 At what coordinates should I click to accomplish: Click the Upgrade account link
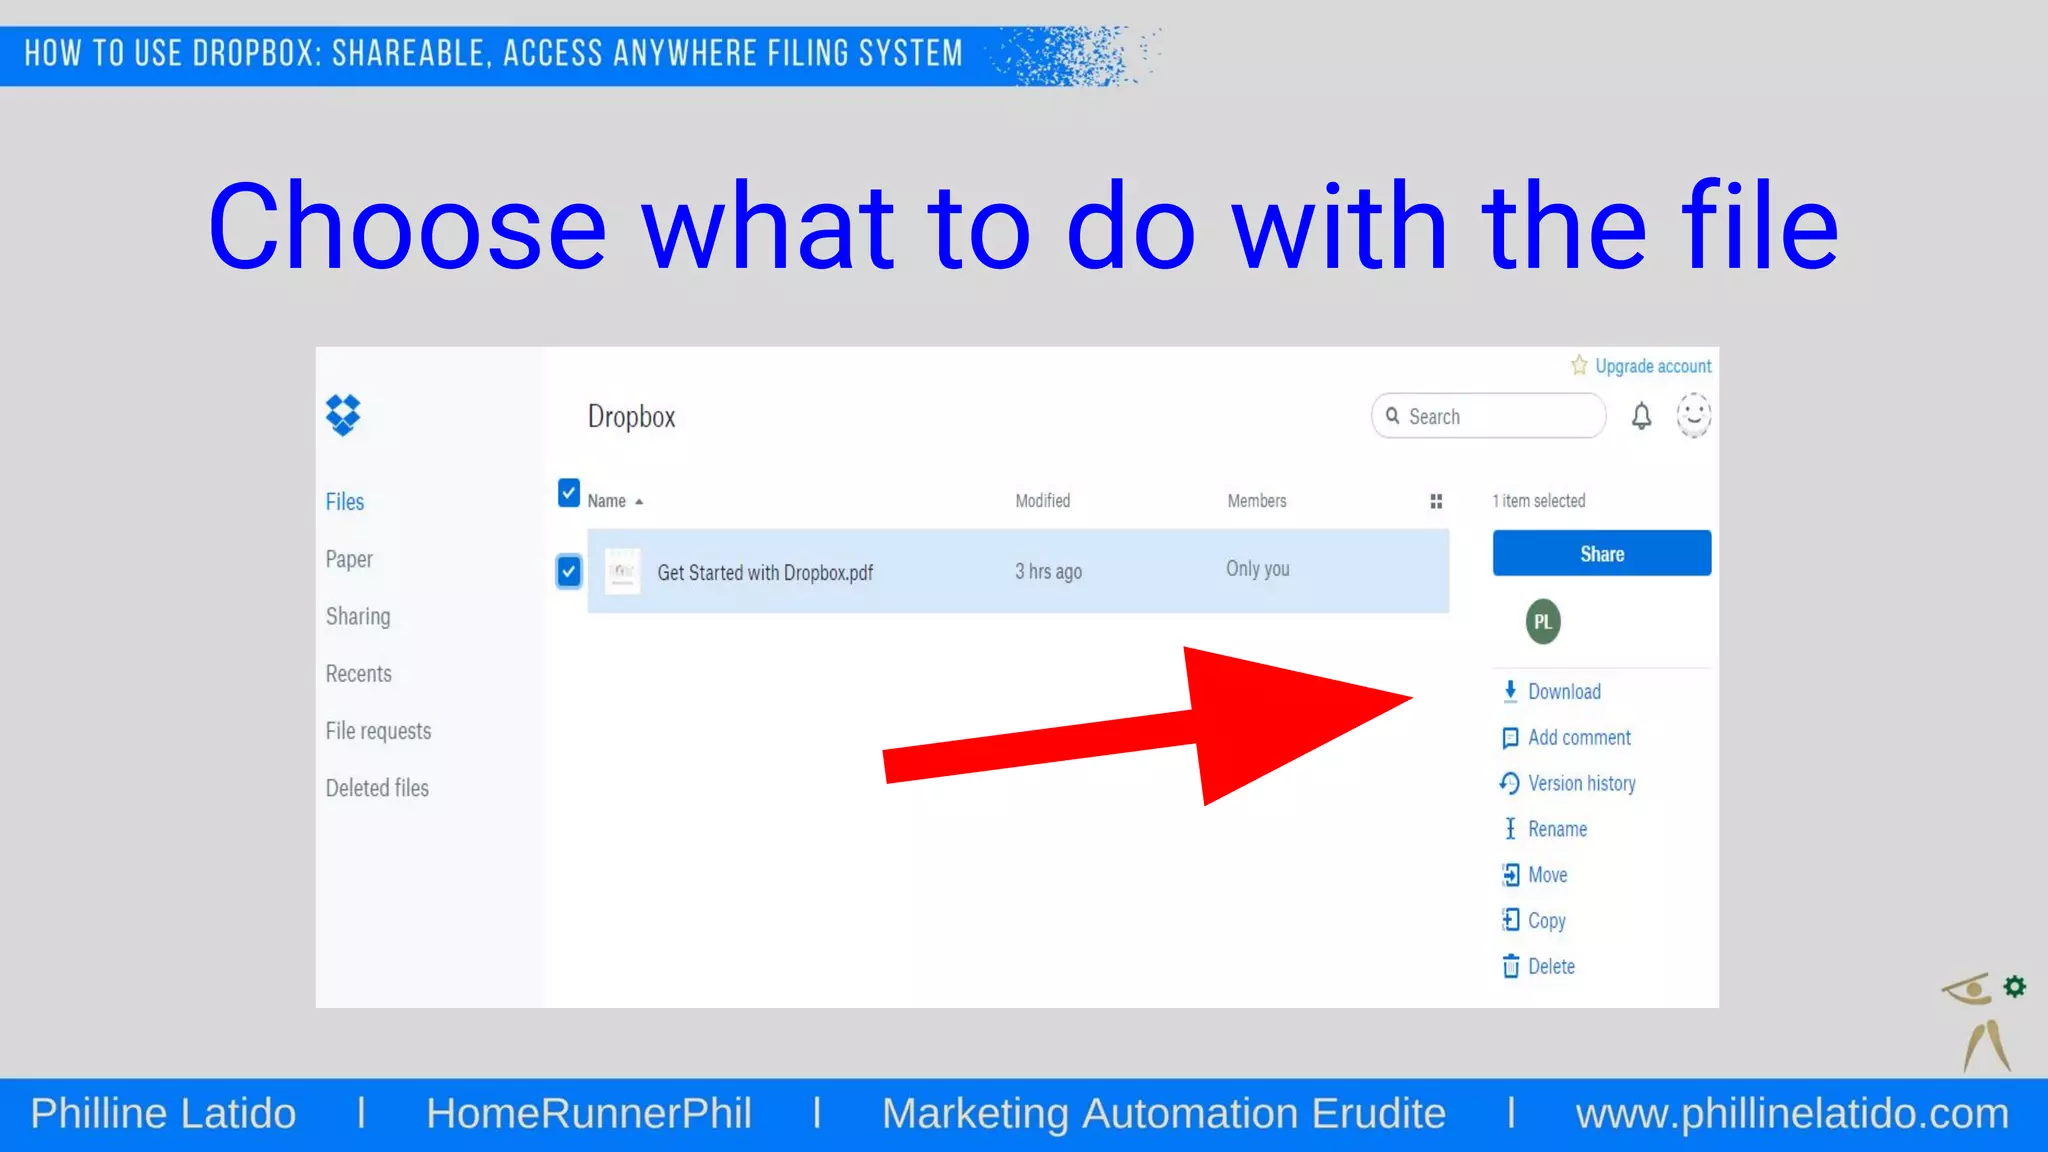point(1652,366)
